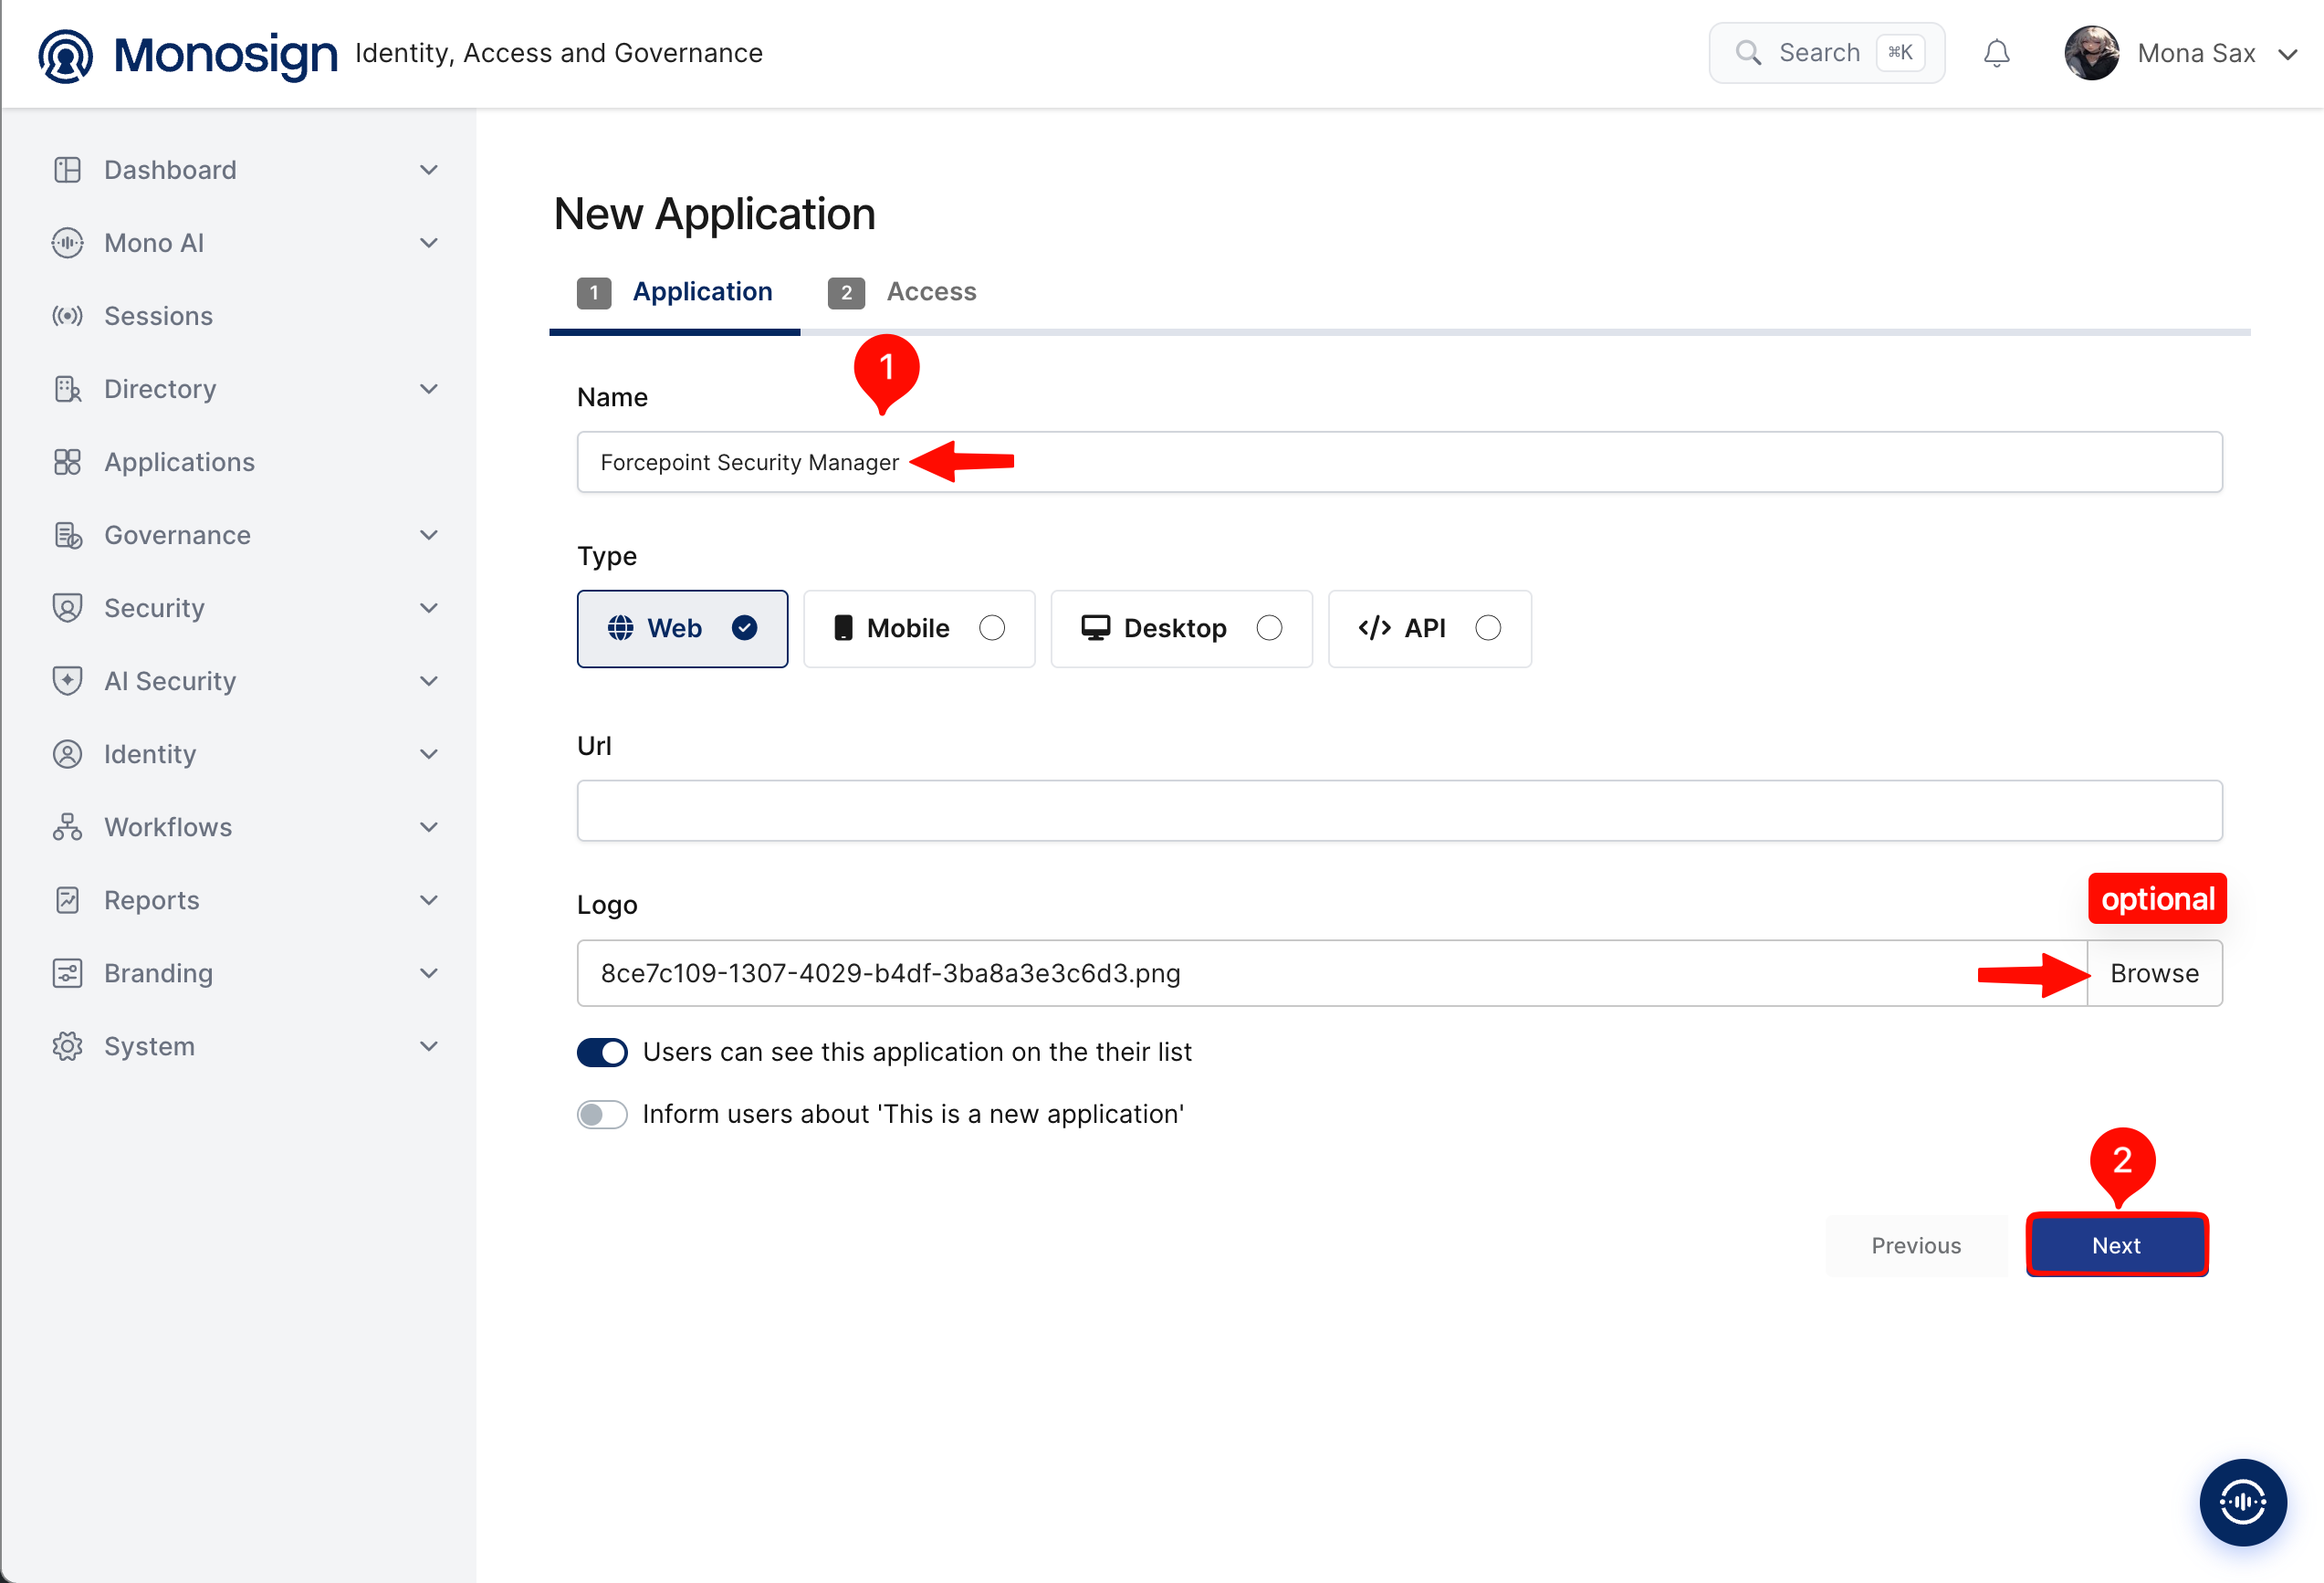Switch to the Application step tab

[x=675, y=292]
